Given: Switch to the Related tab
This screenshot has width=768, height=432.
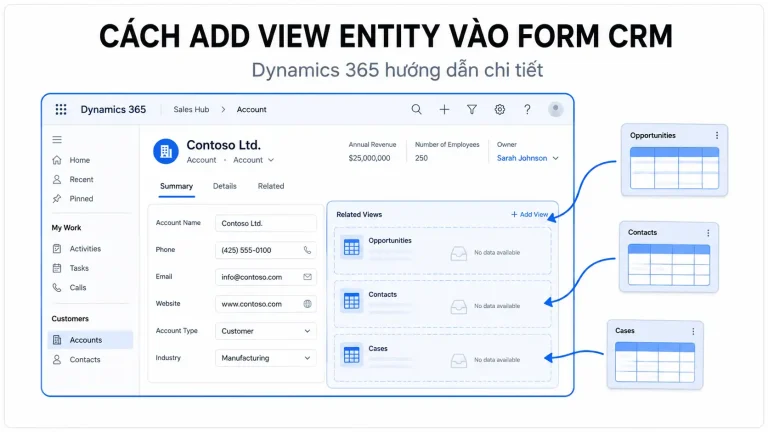Looking at the screenshot, I should [271, 186].
